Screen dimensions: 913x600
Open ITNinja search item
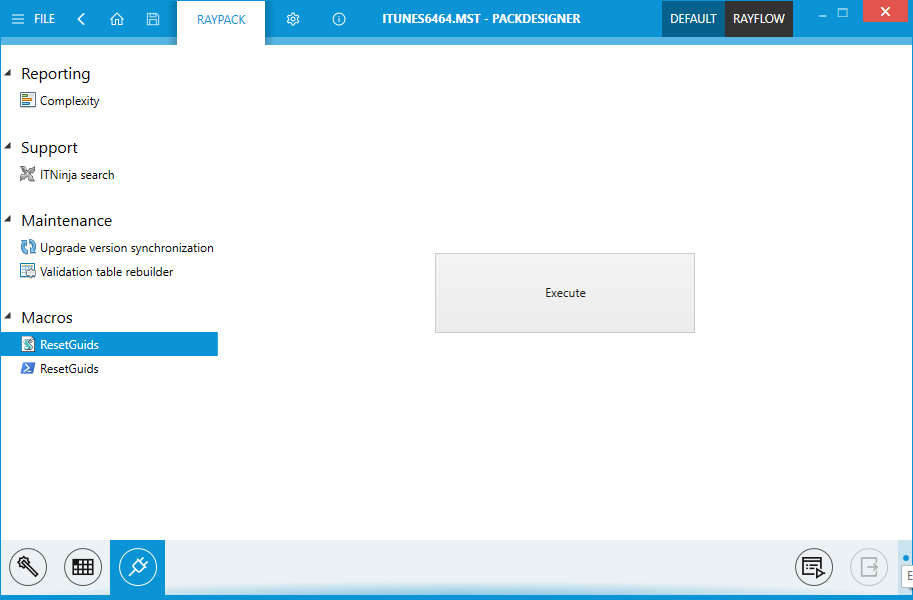tap(76, 175)
